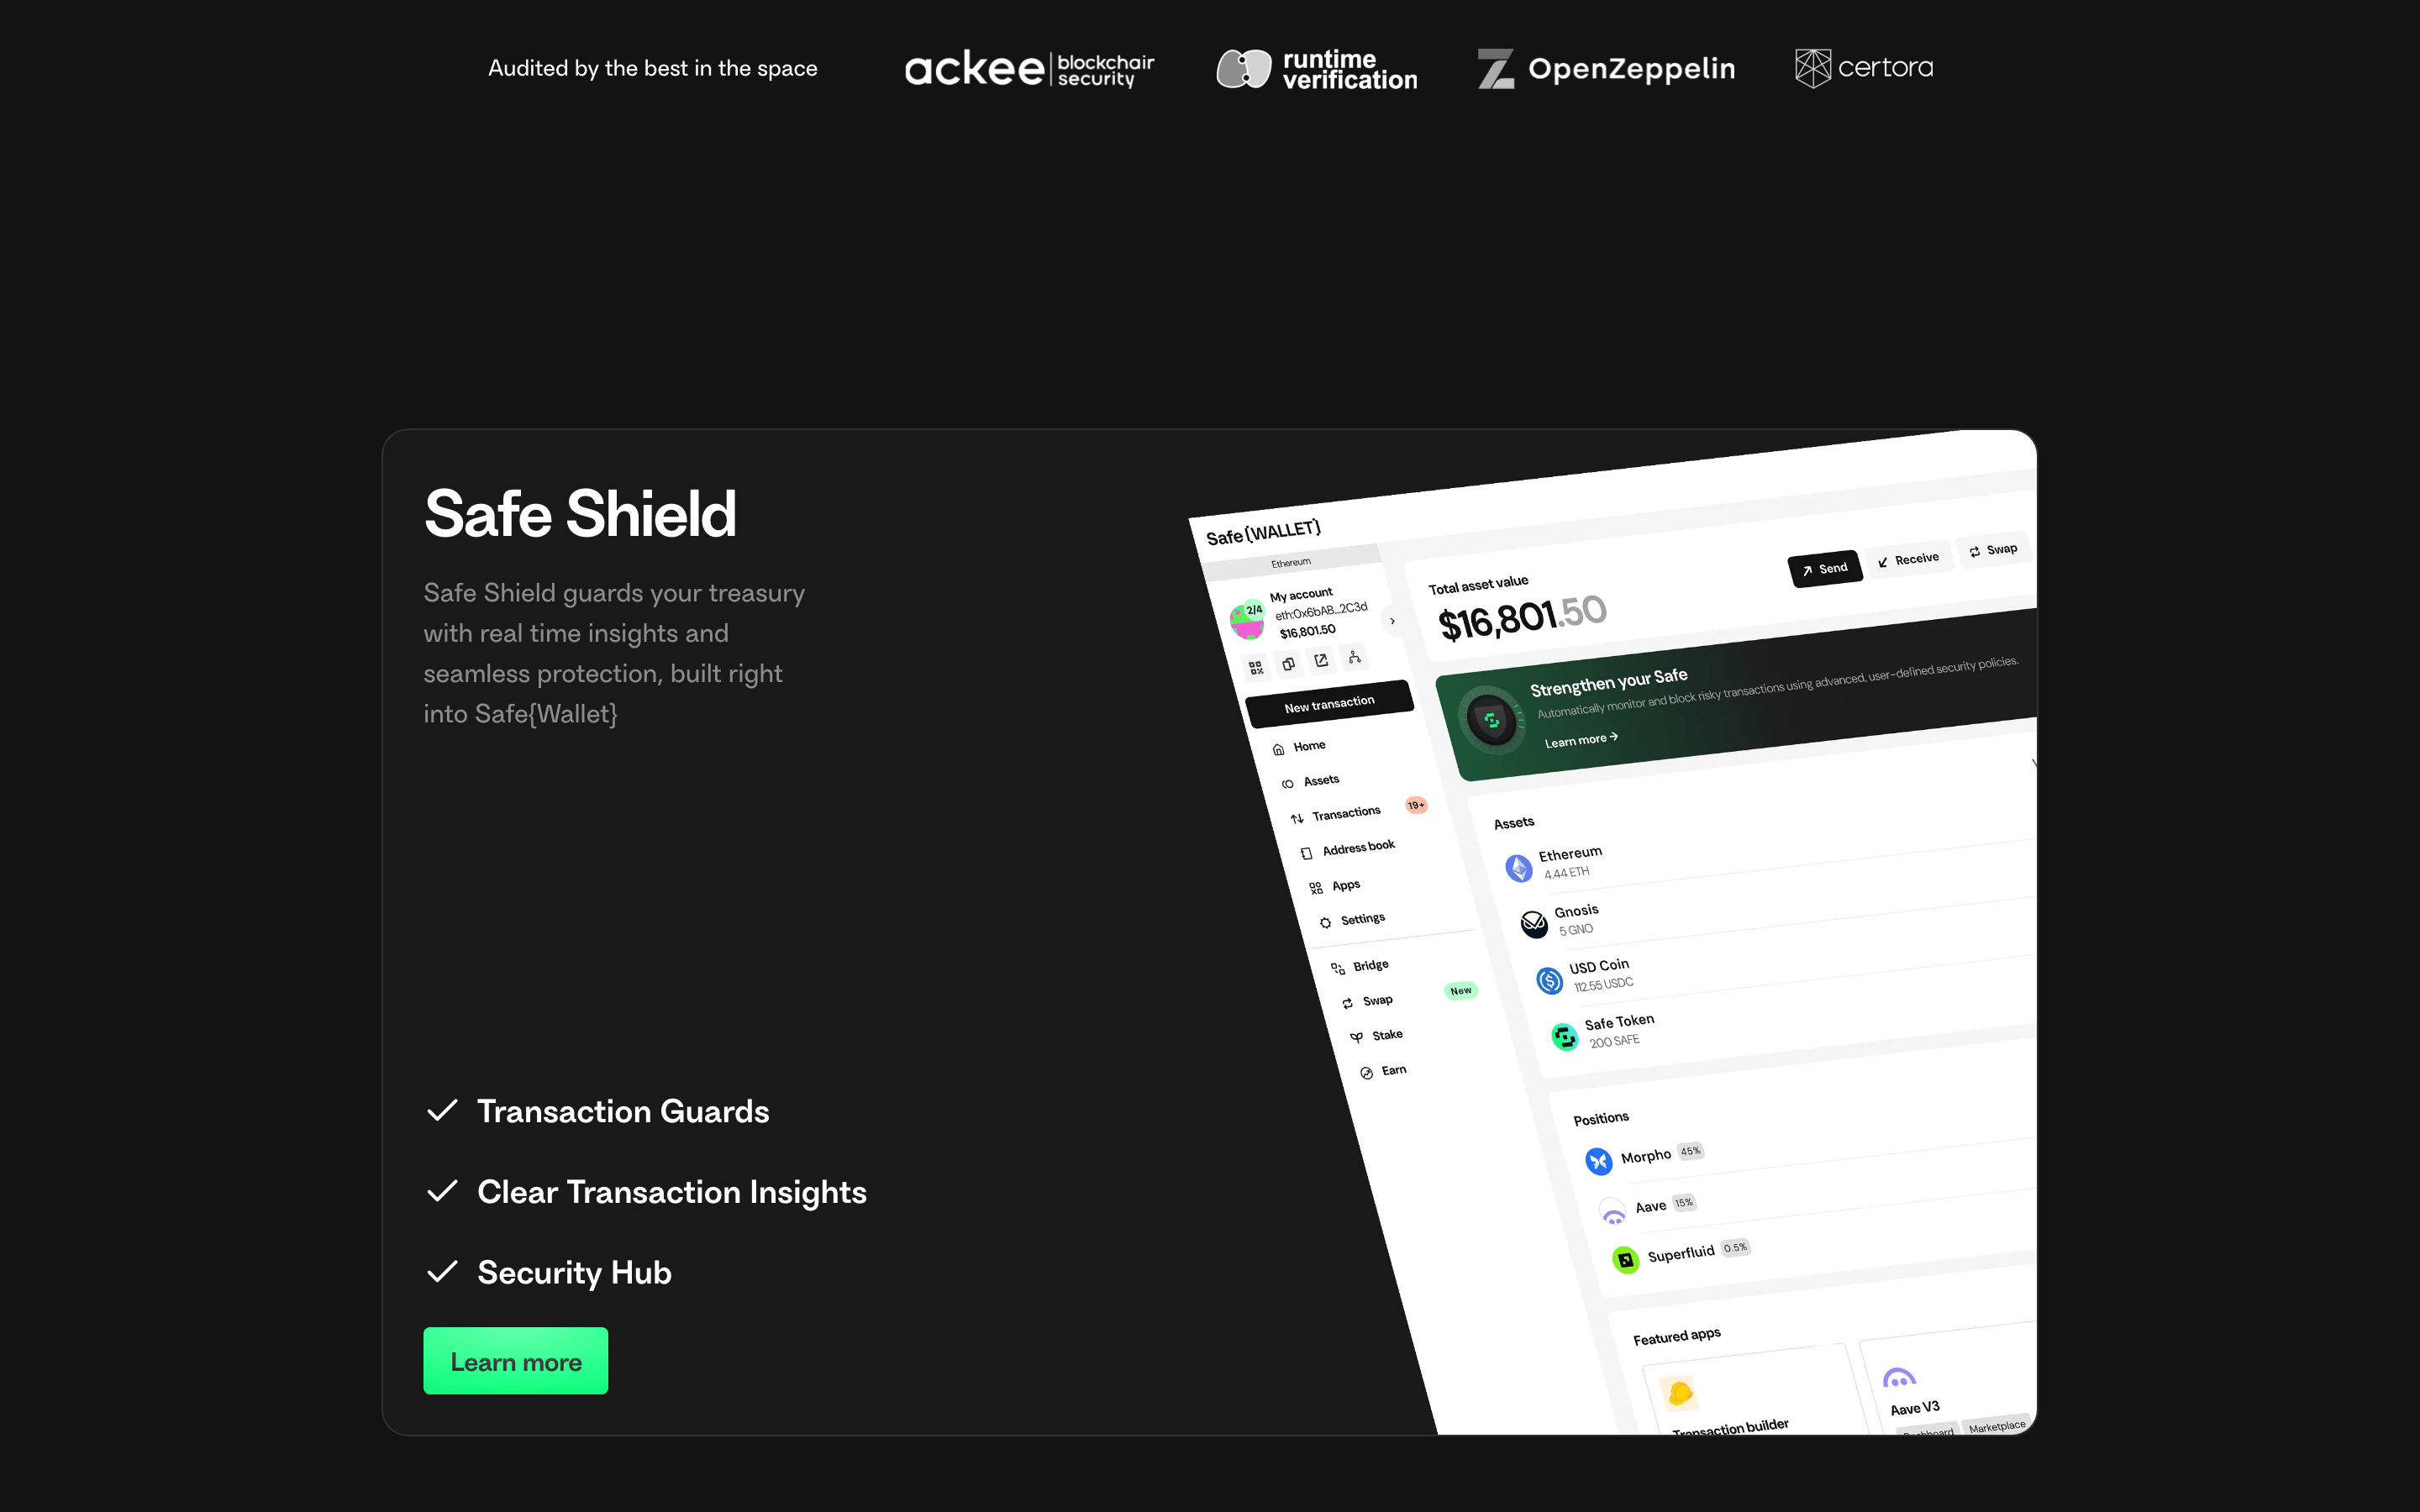Select the Aave position icon
Screen dimensions: 2420x1512
point(1612,1211)
